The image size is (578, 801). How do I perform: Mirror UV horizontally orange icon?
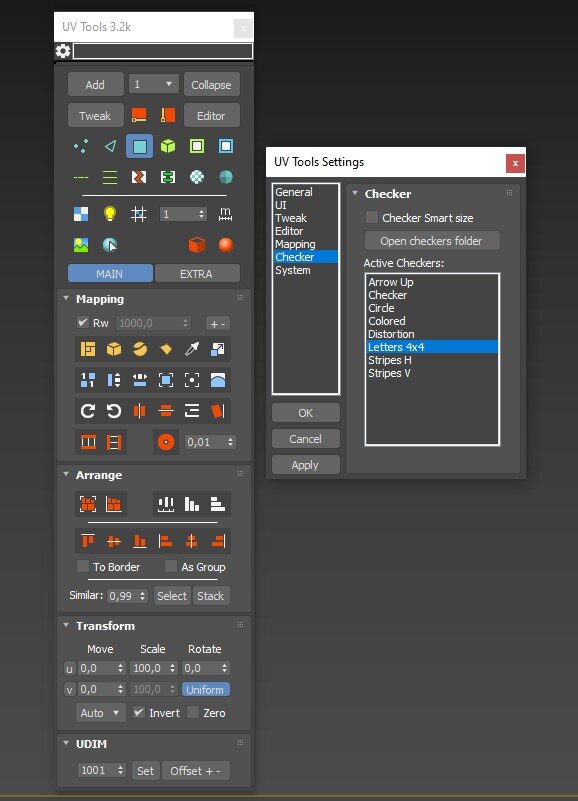[140, 411]
